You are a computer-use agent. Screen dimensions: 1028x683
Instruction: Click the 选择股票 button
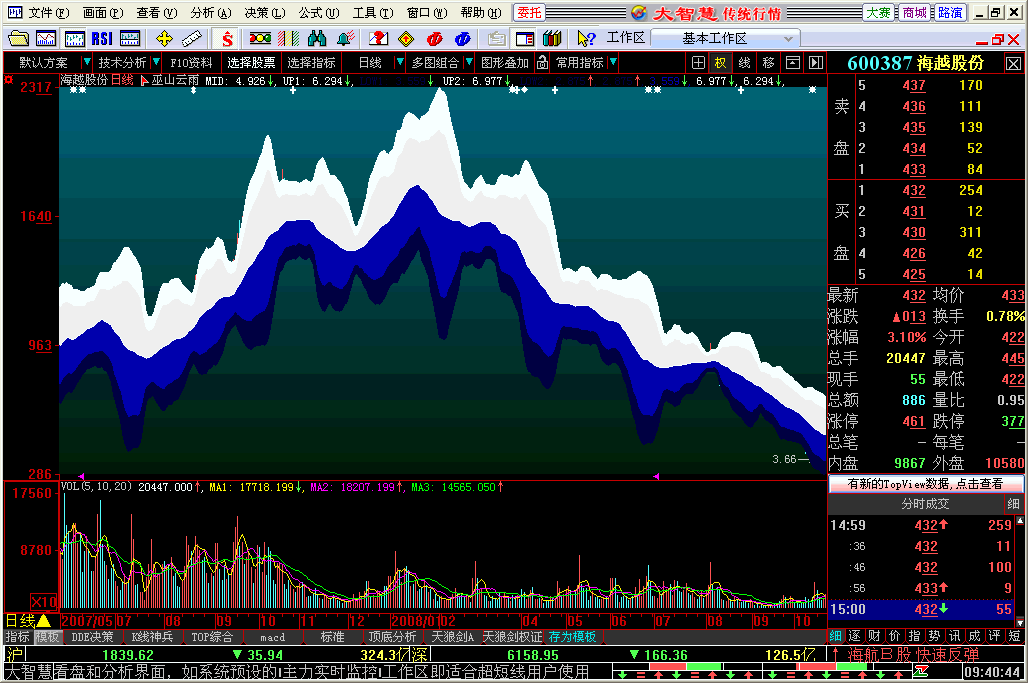pyautogui.click(x=251, y=62)
